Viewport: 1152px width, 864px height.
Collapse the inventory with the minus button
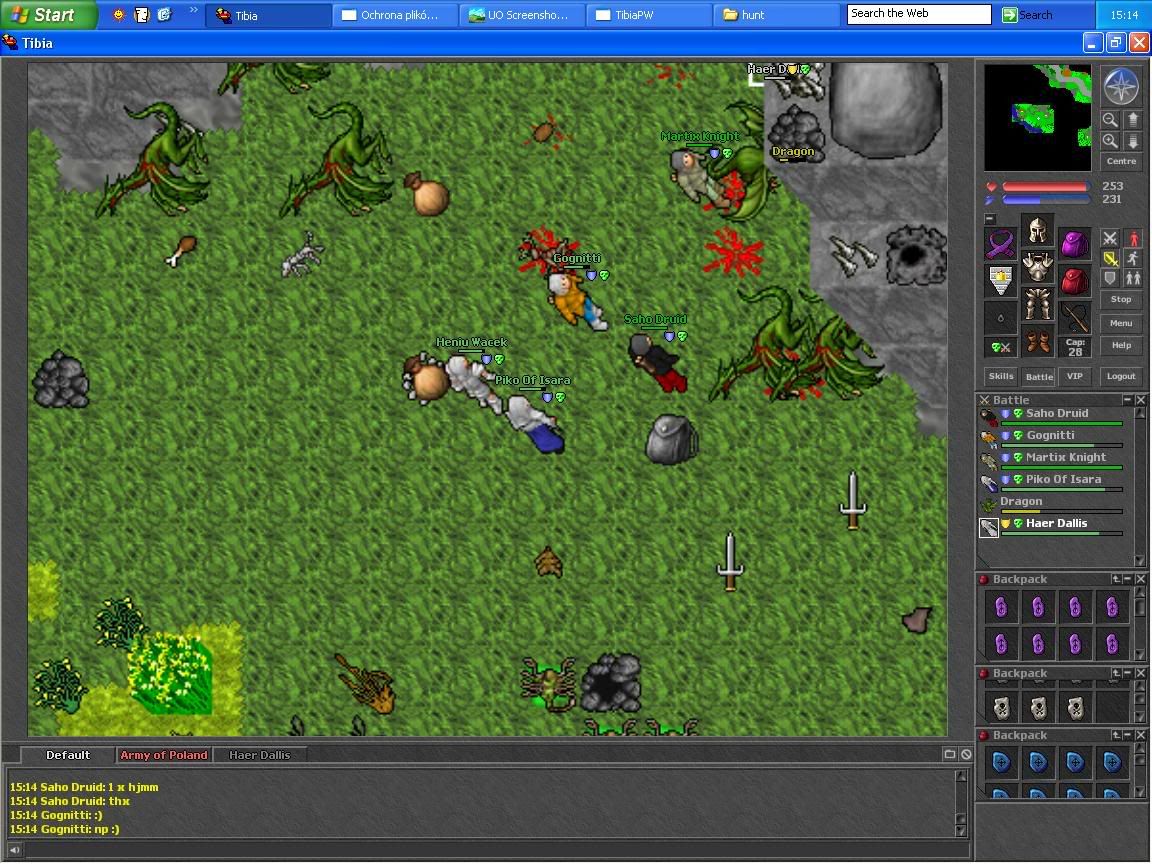coord(990,219)
